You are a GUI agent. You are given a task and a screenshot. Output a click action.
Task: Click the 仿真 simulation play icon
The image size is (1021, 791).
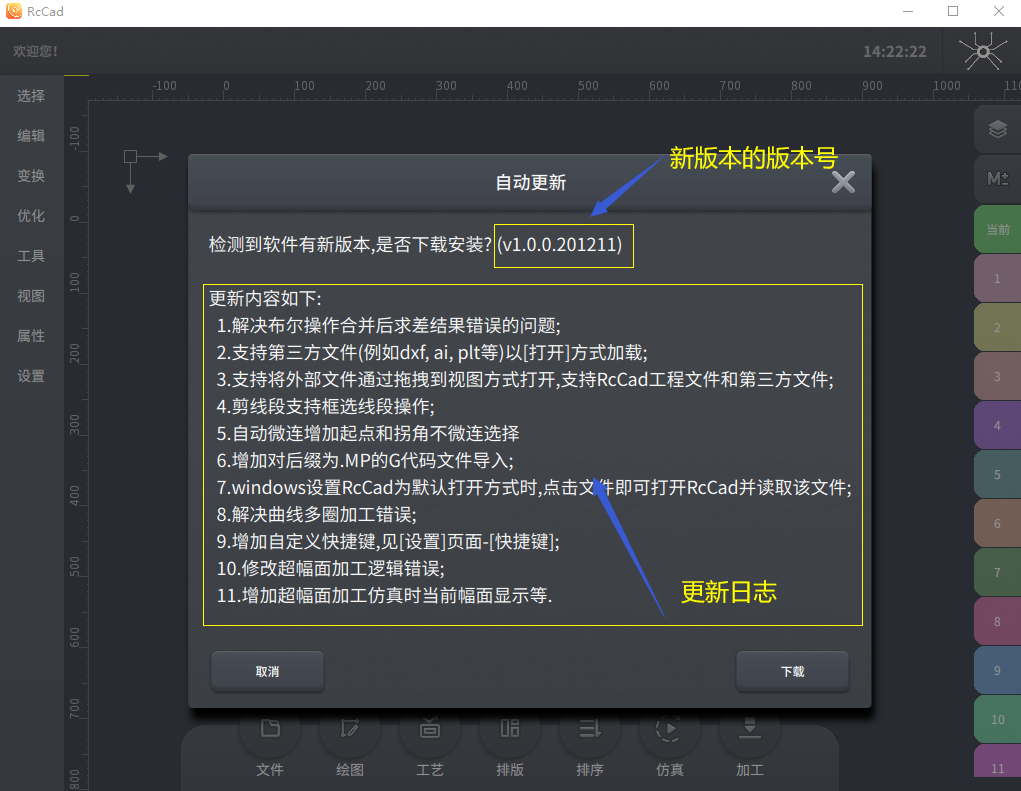point(669,729)
